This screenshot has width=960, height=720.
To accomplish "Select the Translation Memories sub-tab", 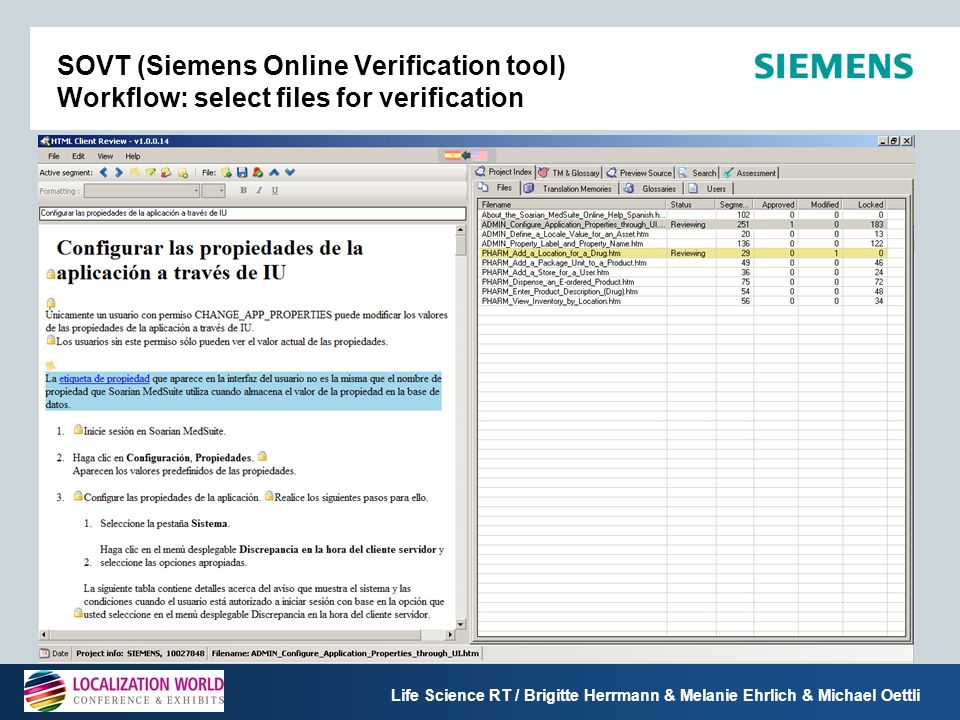I will (x=569, y=189).
